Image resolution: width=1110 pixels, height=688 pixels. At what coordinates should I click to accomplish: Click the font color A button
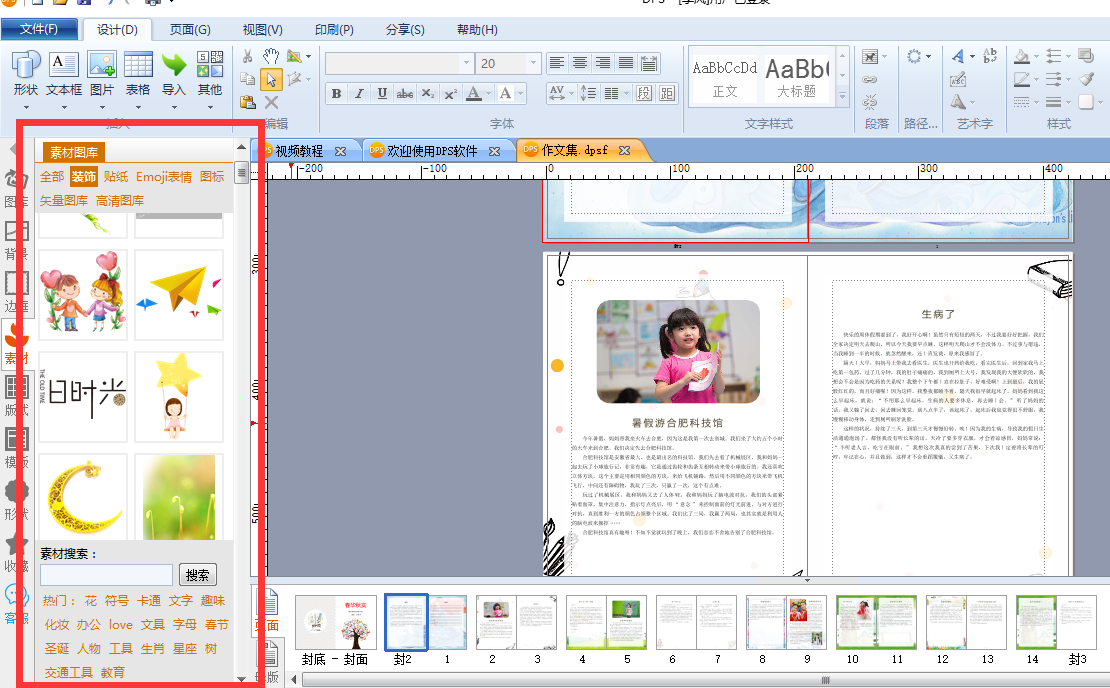(474, 93)
